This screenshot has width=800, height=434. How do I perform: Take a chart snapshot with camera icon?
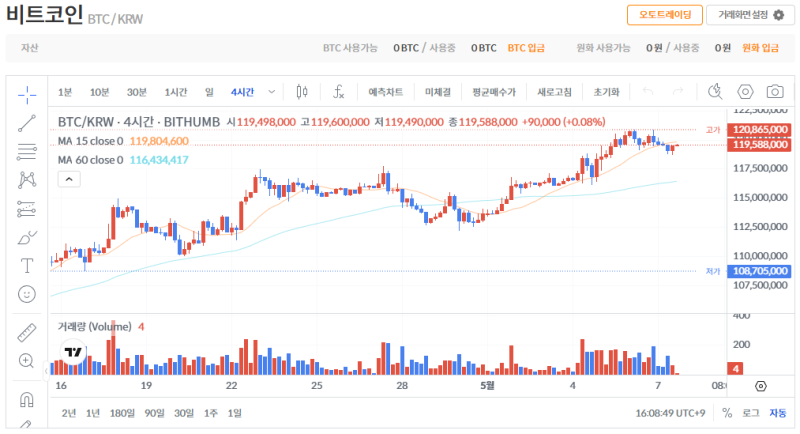pyautogui.click(x=775, y=92)
